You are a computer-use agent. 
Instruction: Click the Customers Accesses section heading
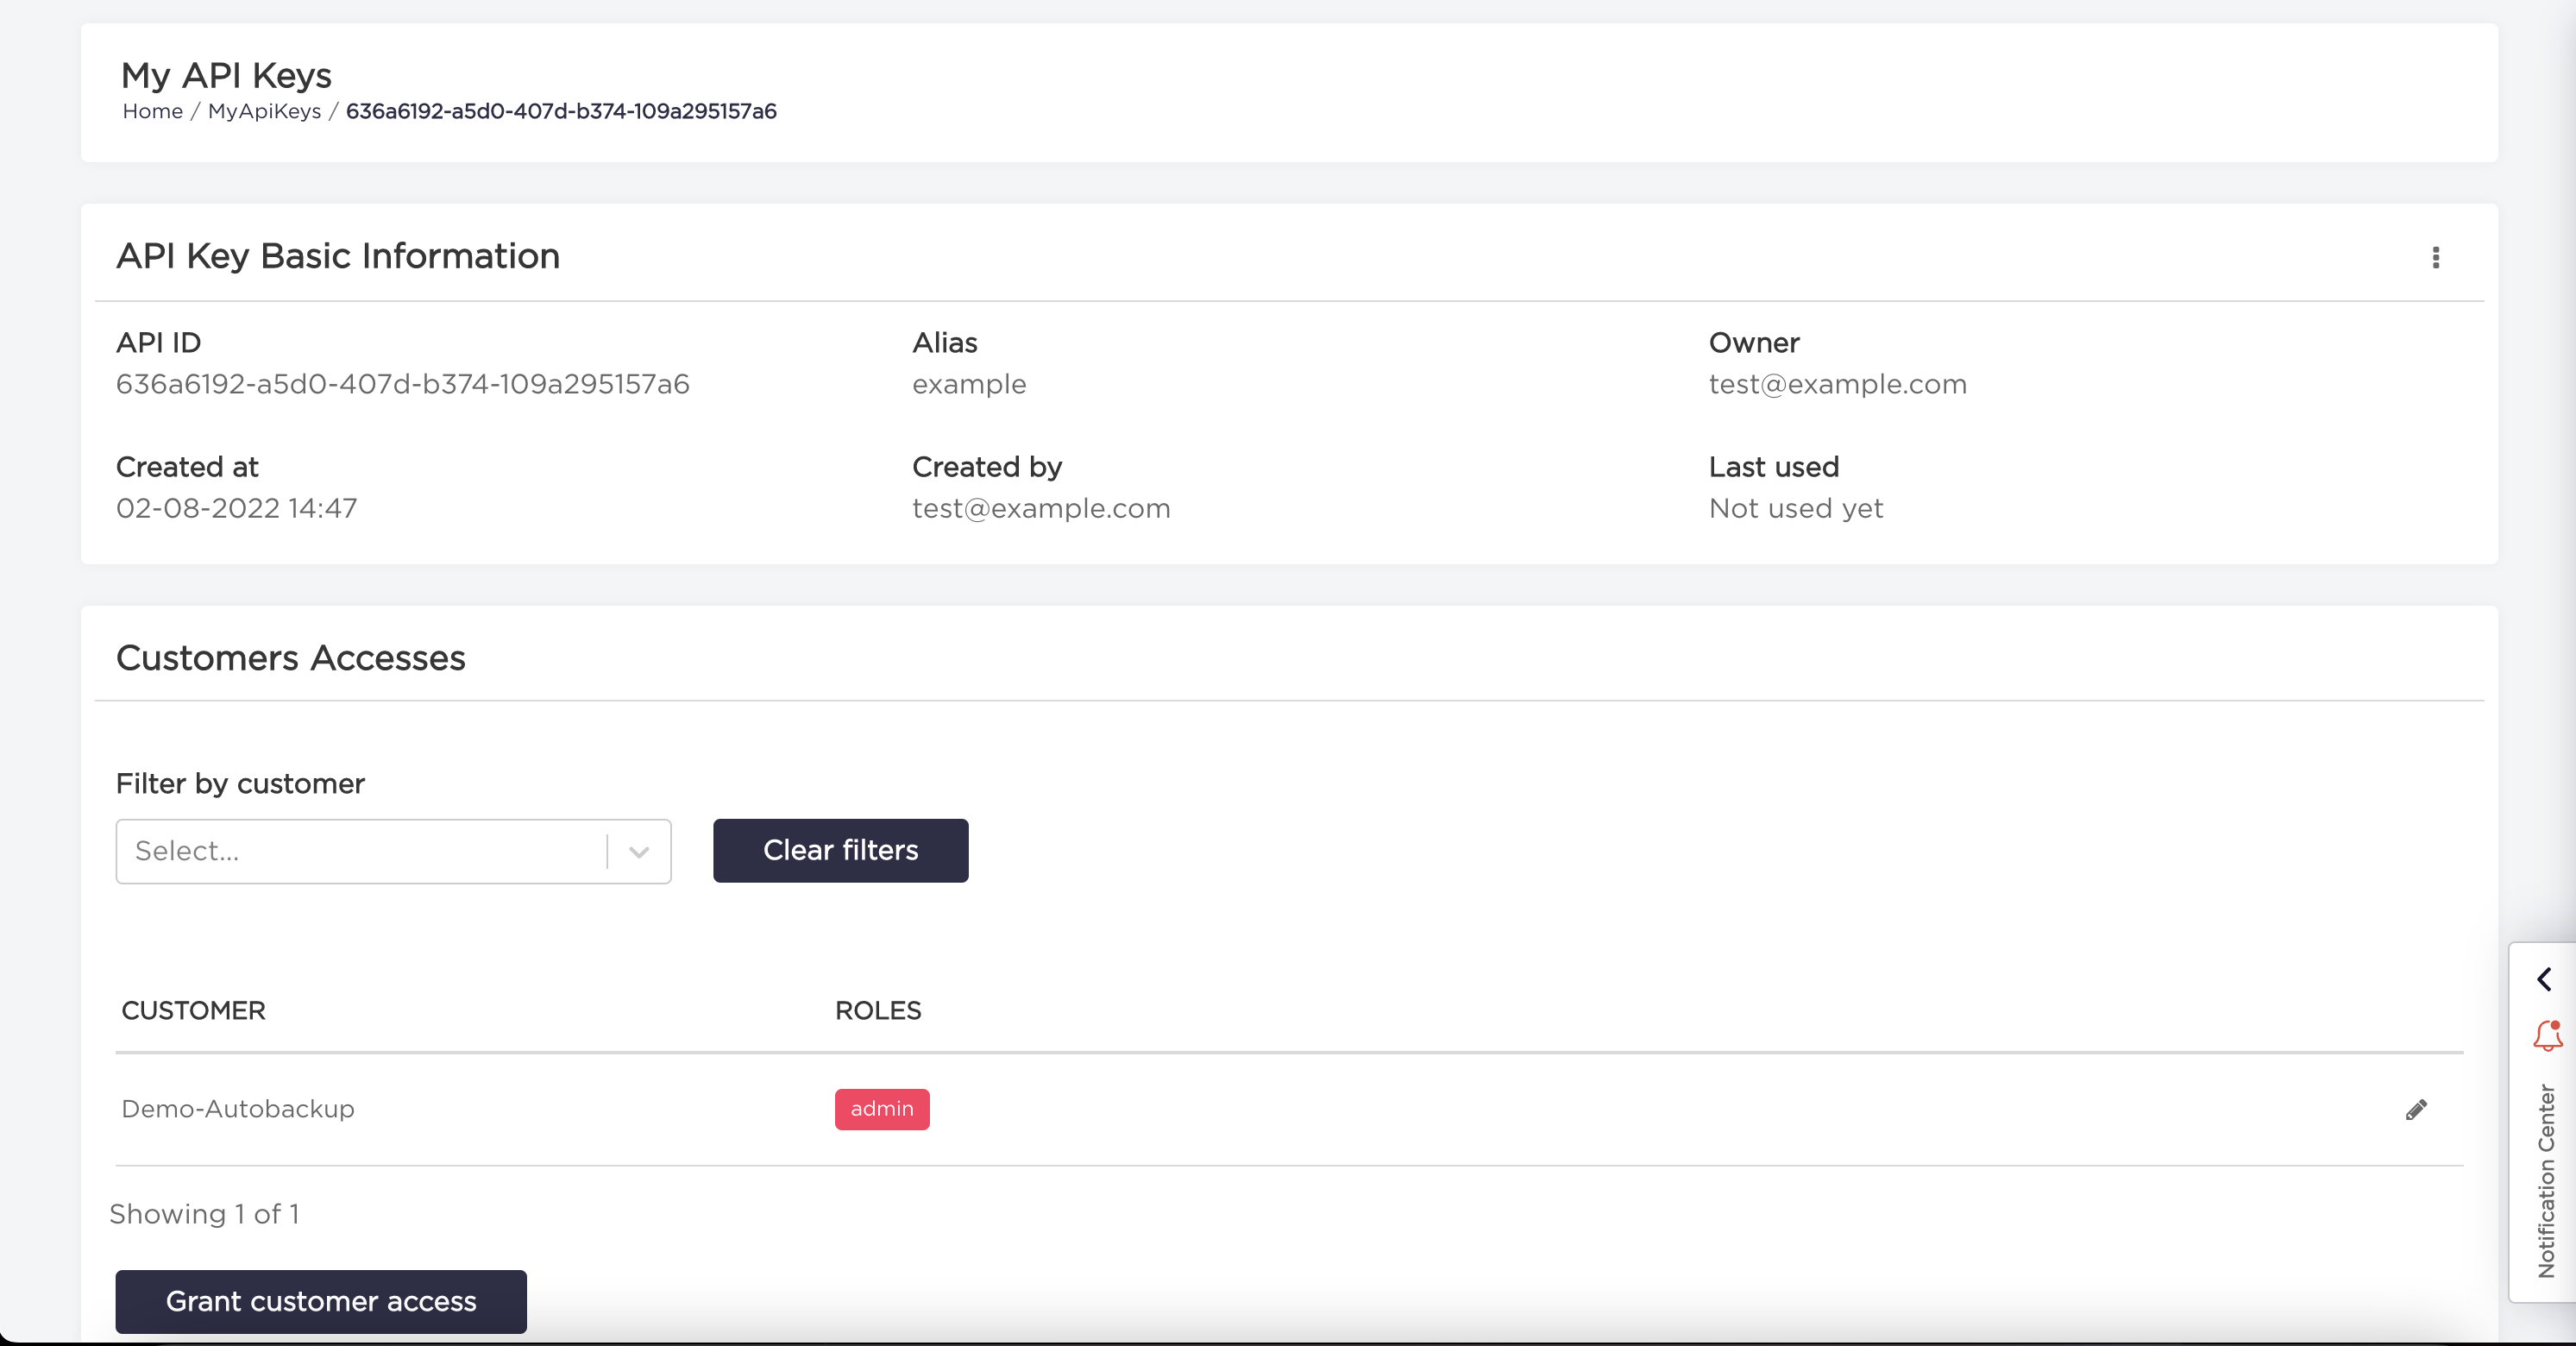(290, 658)
